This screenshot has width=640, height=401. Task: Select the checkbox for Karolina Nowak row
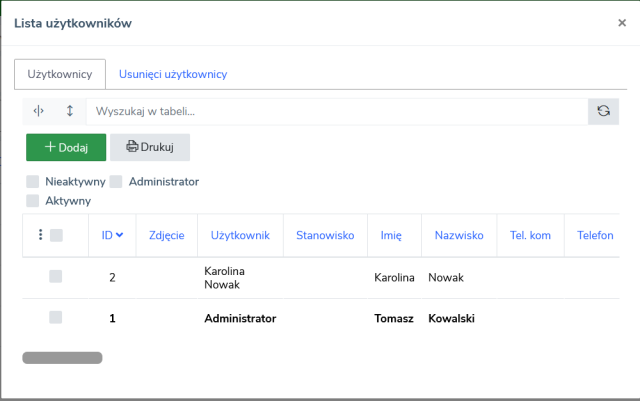(56, 276)
